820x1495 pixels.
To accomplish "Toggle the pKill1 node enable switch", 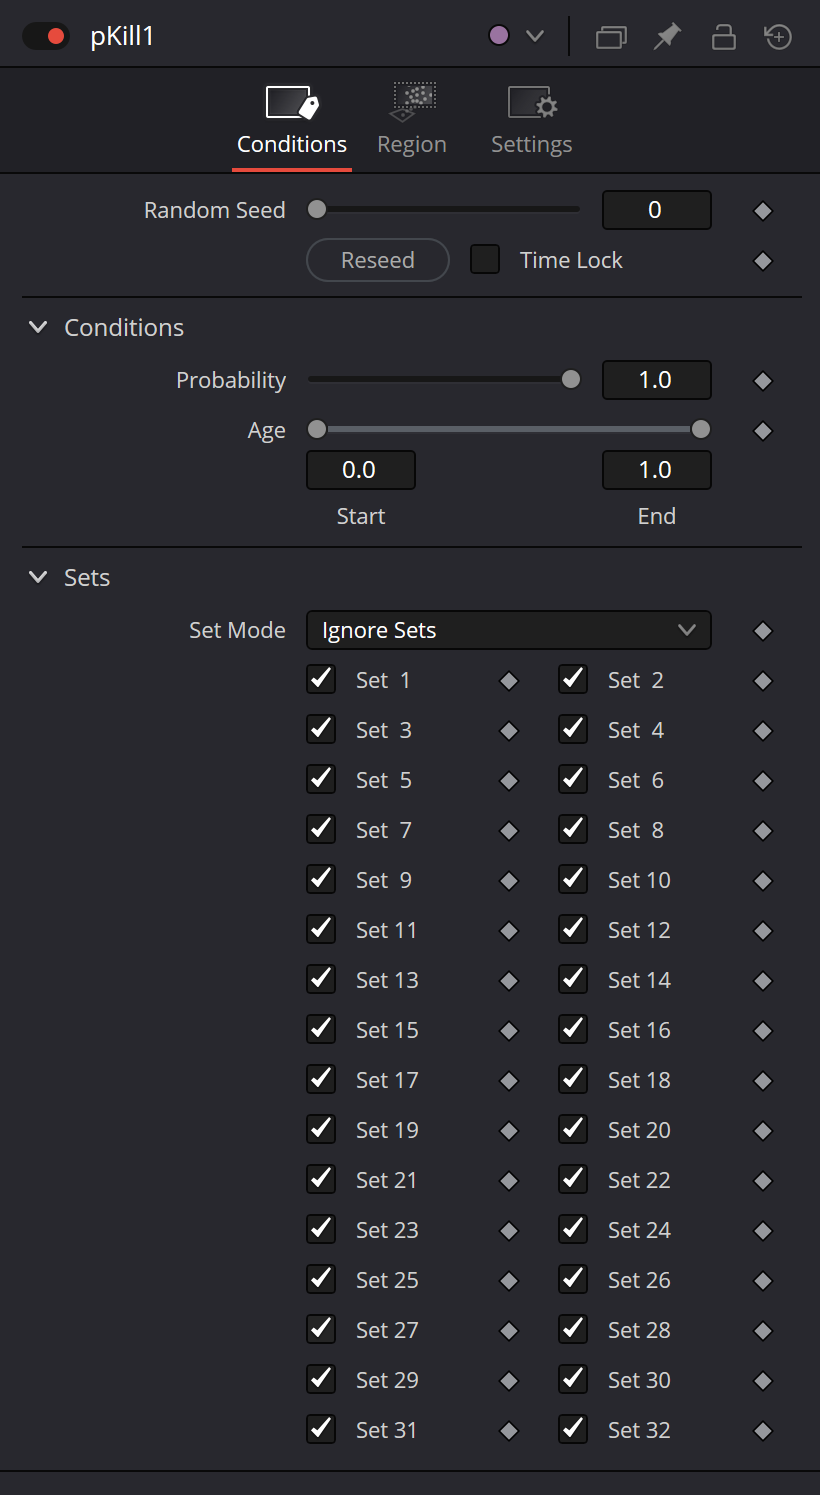I will [x=45, y=37].
